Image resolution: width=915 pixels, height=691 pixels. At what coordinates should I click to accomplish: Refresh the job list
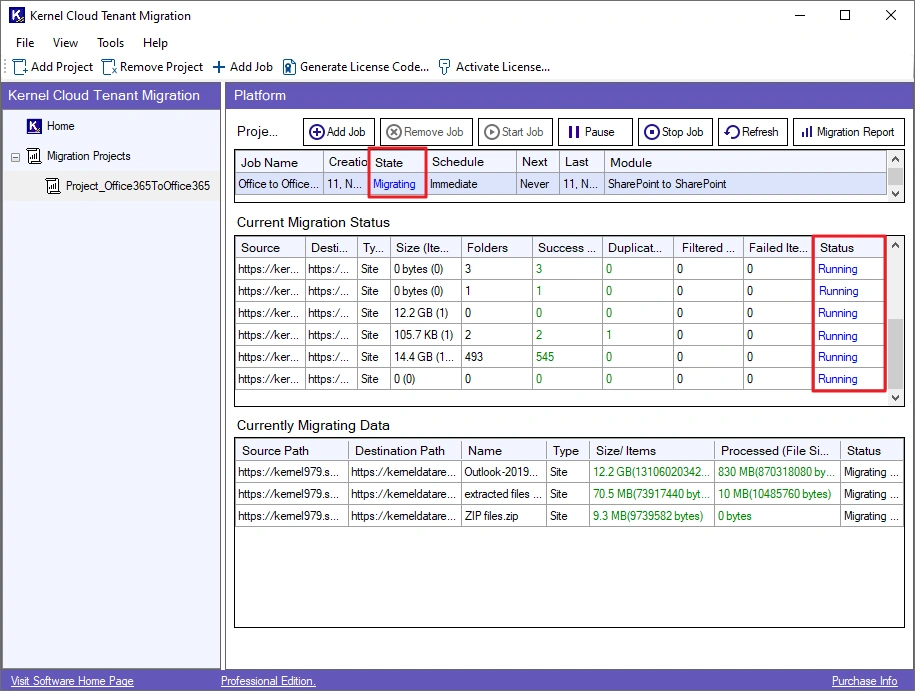pos(751,132)
